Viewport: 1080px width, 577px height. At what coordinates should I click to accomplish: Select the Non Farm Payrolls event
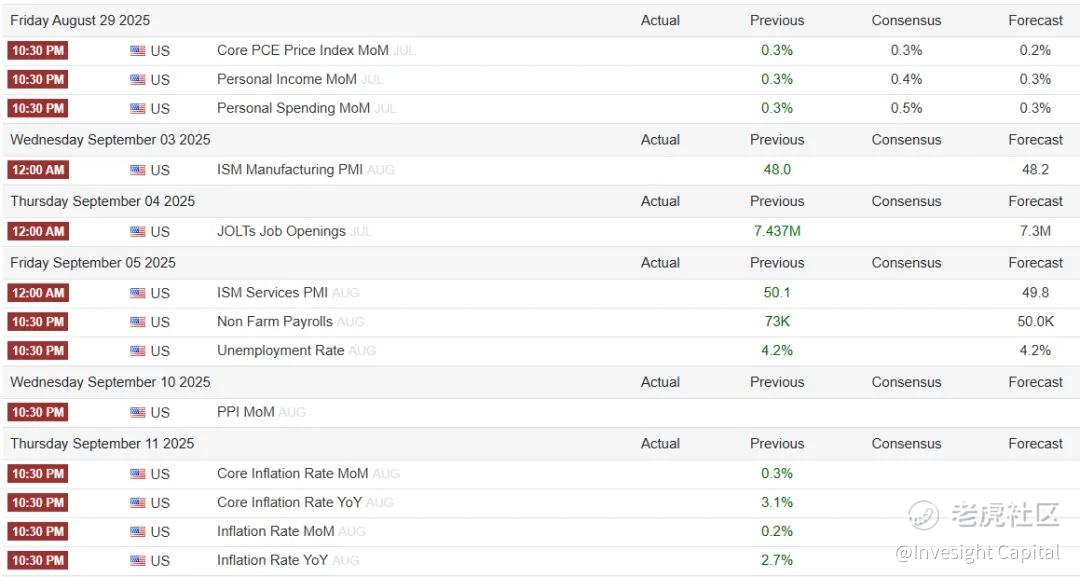pos(275,322)
